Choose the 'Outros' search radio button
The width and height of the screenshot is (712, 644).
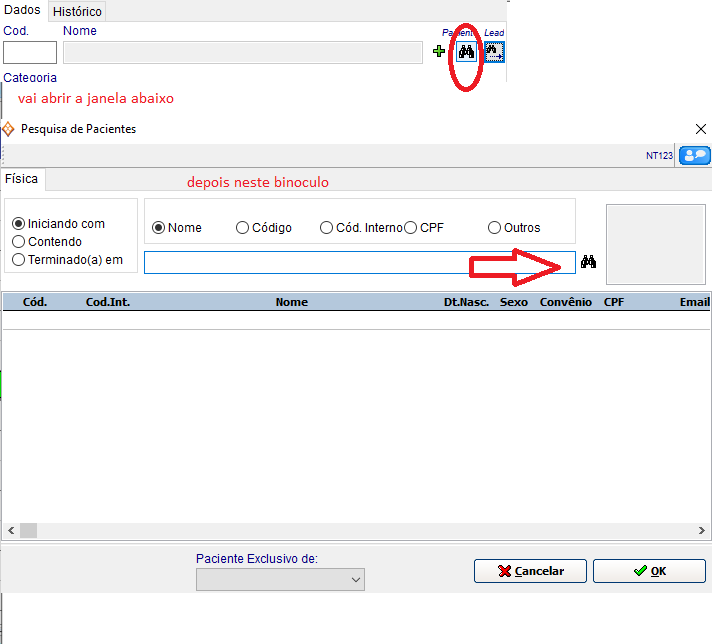click(x=494, y=228)
